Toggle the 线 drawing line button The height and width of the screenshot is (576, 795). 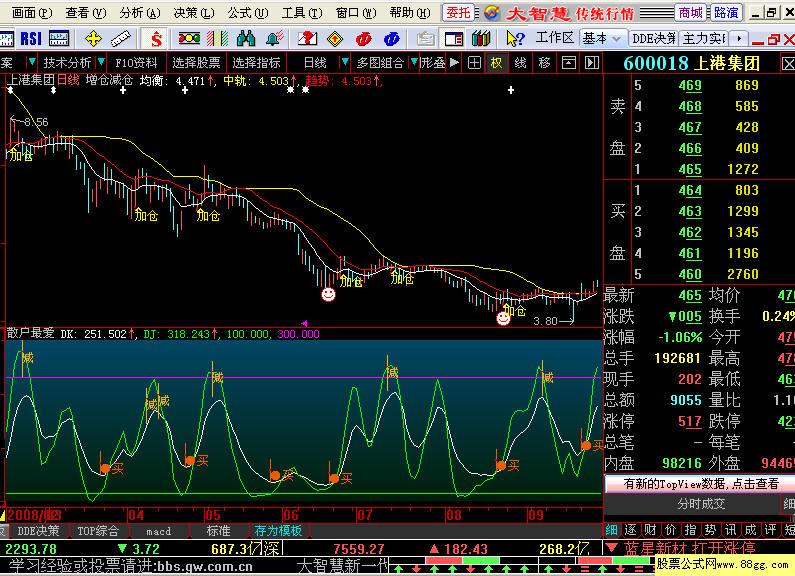[520, 63]
